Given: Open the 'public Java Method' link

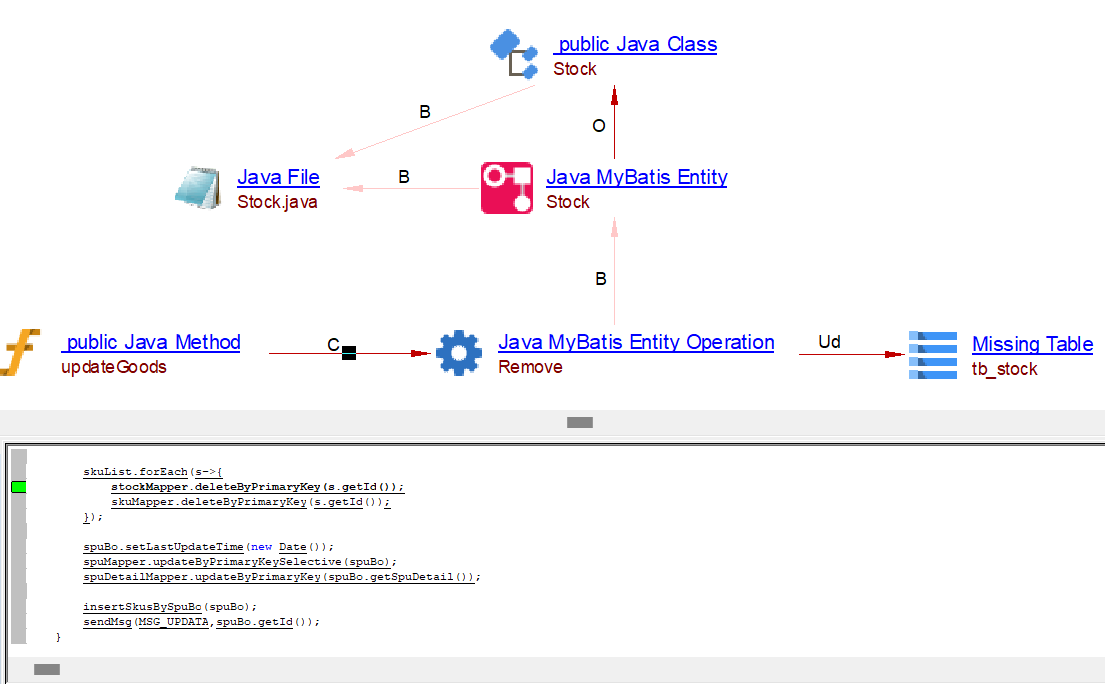Looking at the screenshot, I should pos(151,342).
